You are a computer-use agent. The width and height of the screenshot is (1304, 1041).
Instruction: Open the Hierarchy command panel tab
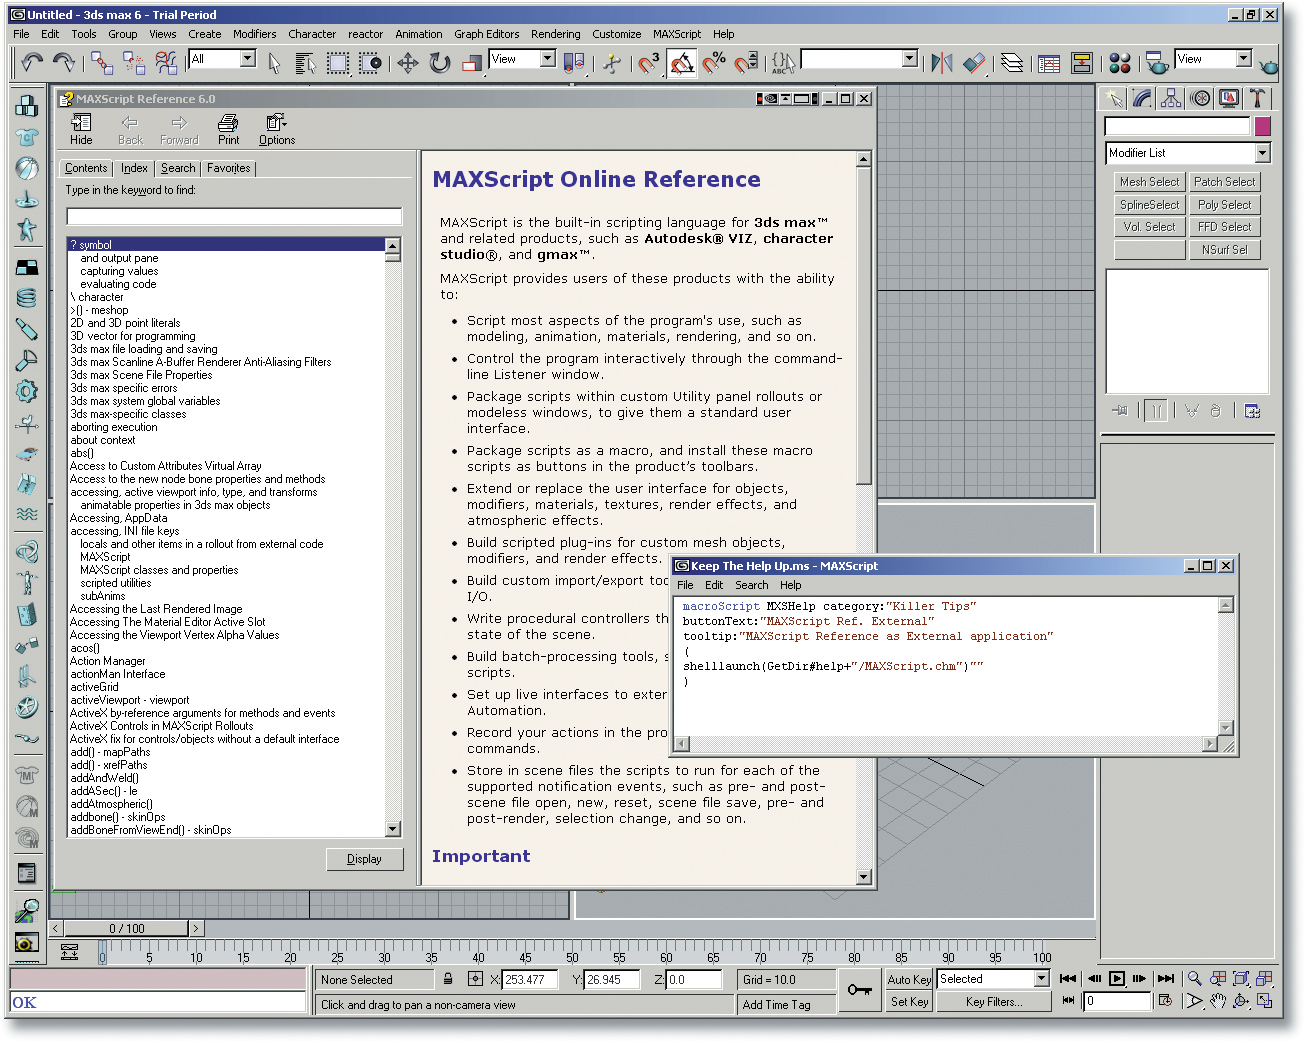[1171, 98]
